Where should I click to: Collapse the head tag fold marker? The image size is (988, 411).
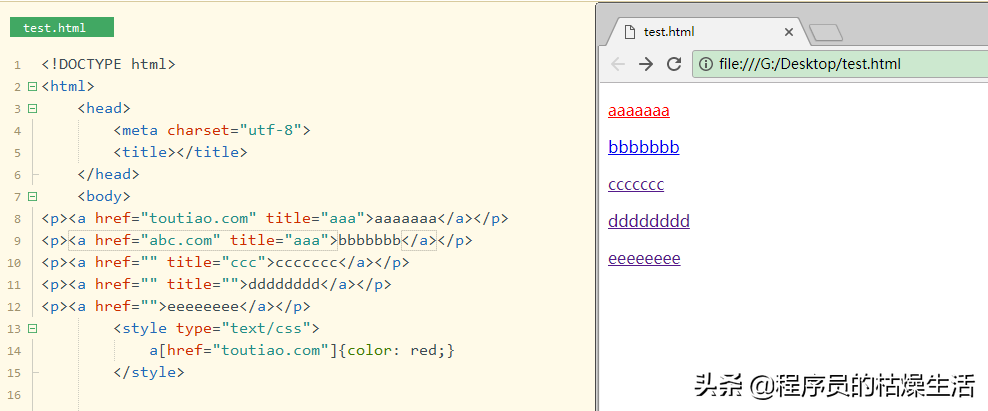(x=32, y=108)
